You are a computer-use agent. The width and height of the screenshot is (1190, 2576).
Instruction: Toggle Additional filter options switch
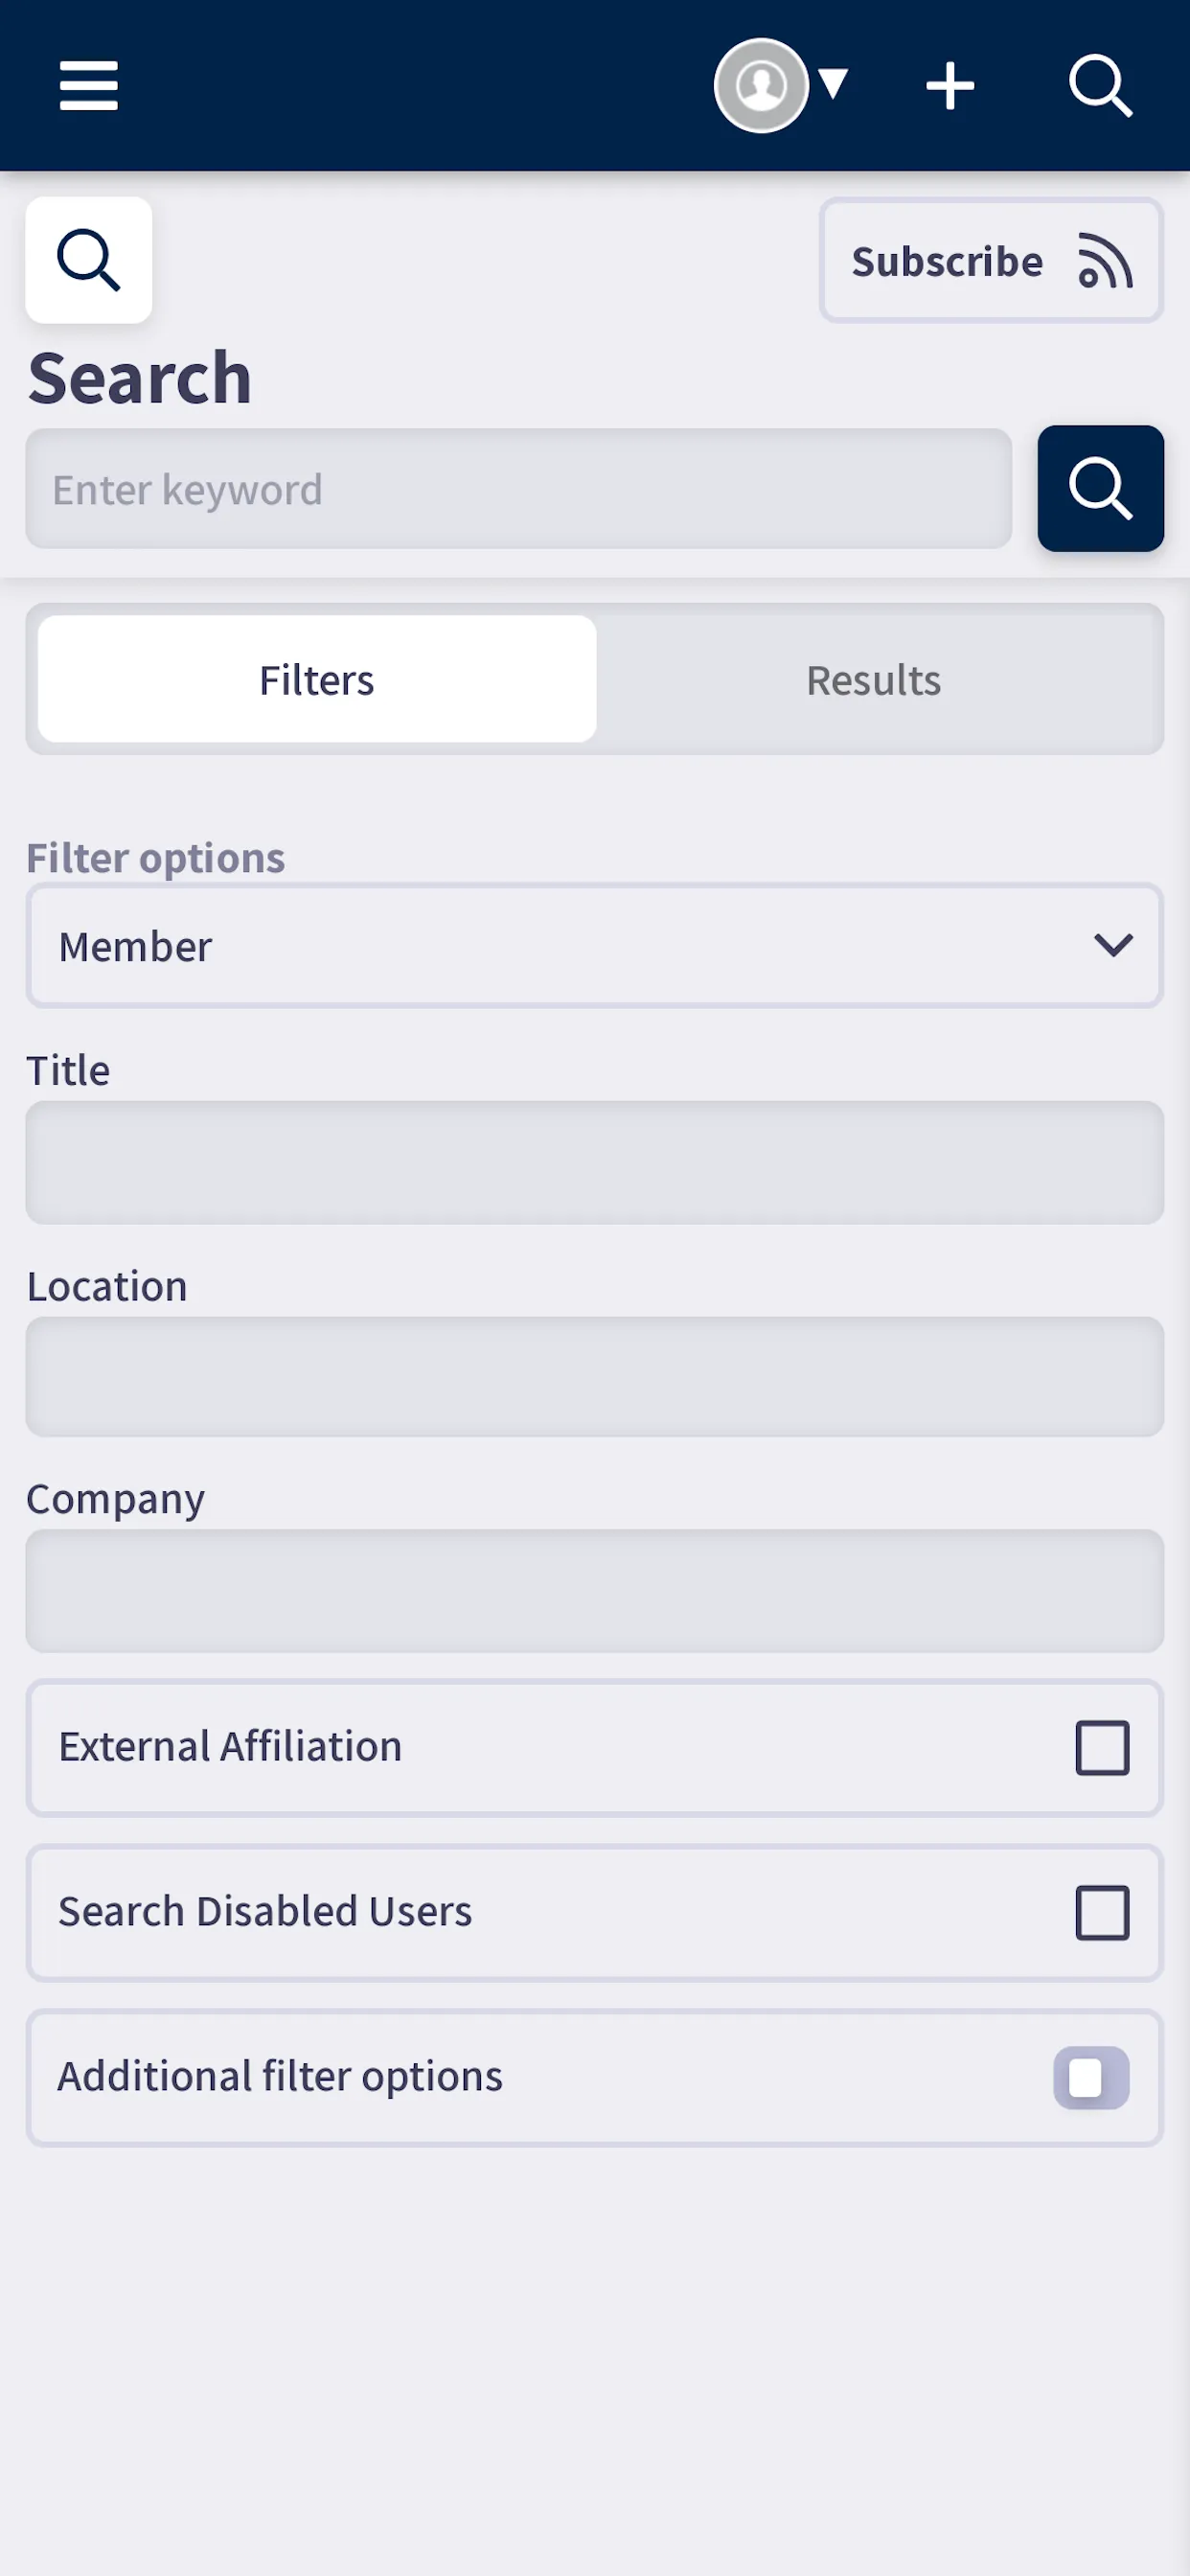pyautogui.click(x=1091, y=2078)
